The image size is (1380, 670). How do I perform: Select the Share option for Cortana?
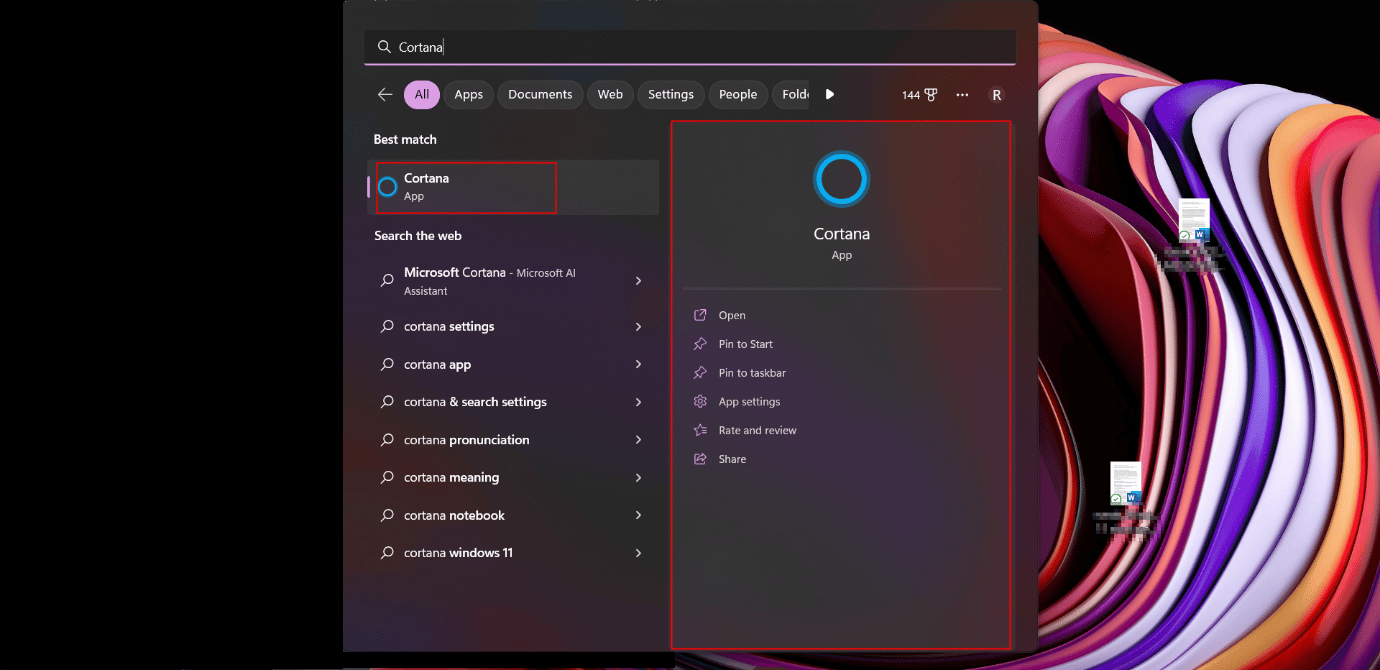[x=732, y=459]
